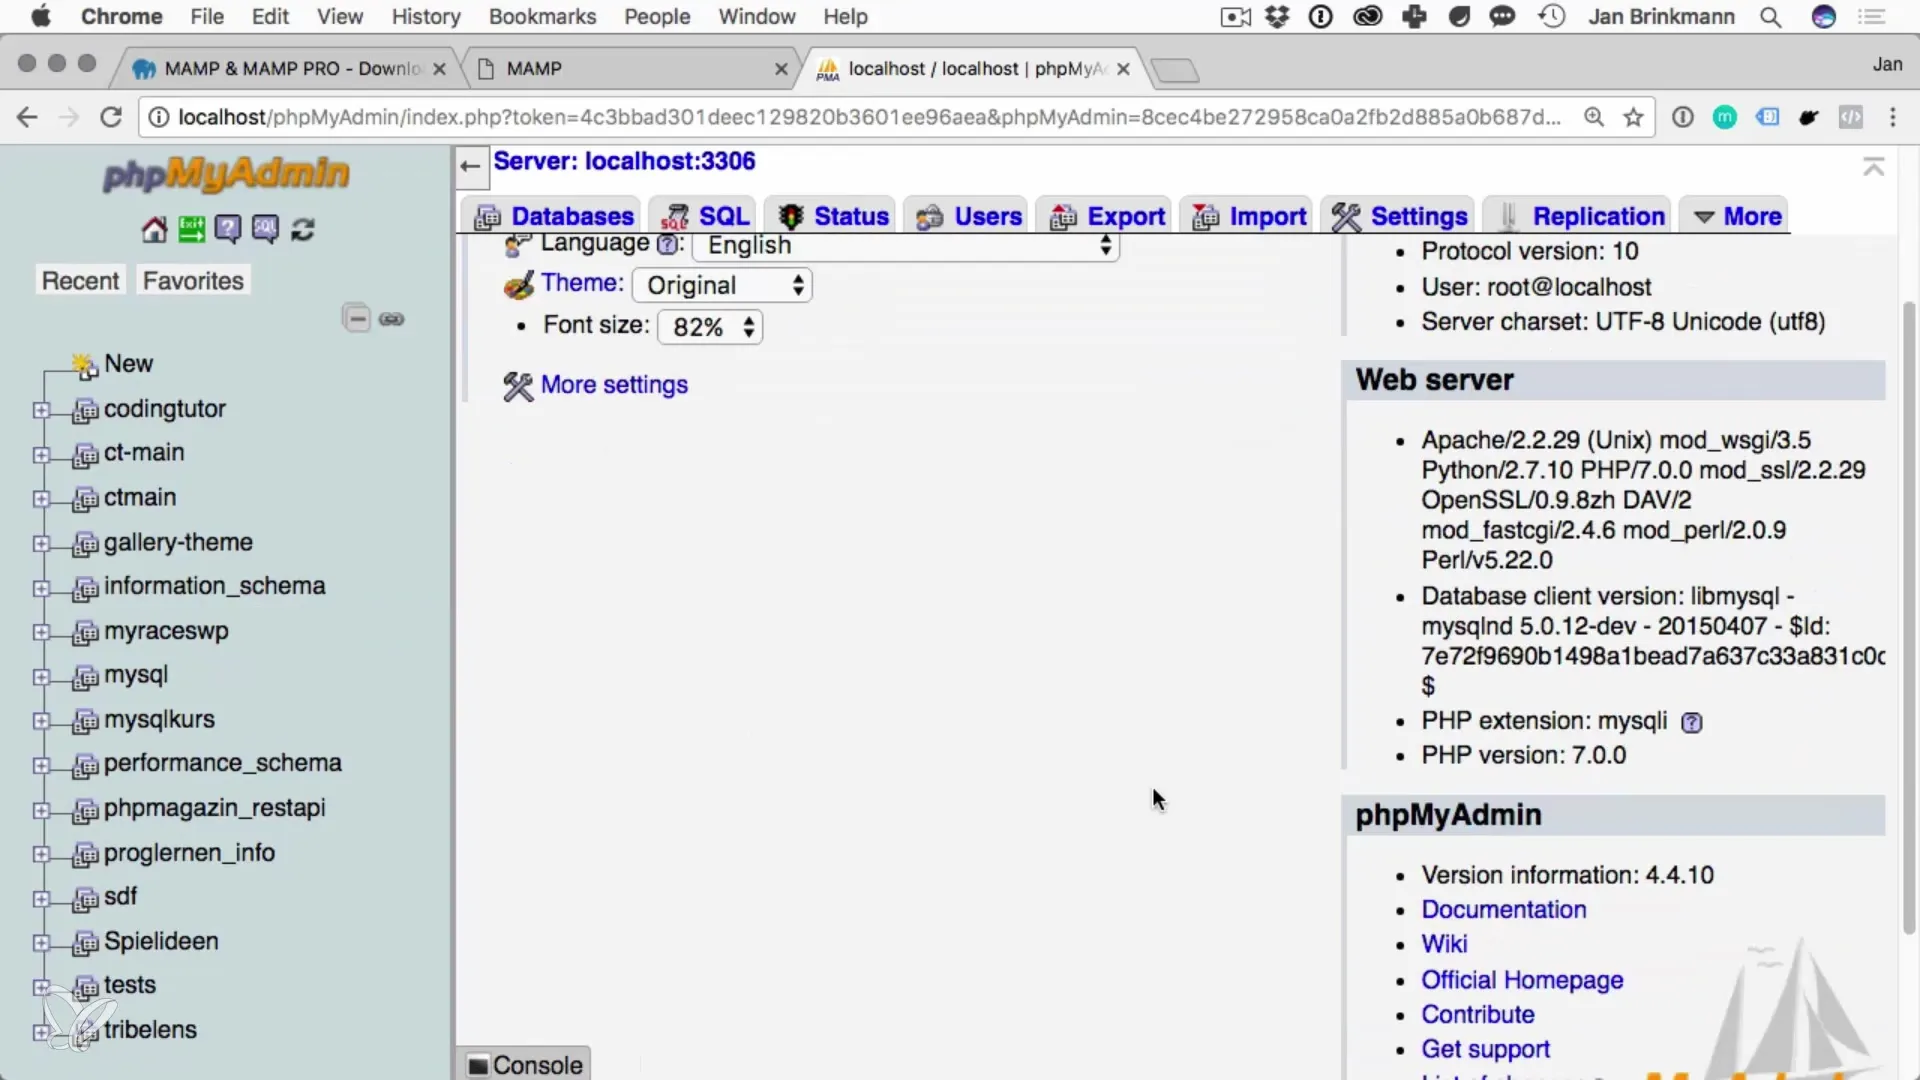Click the back arrow beside Server breadcrumb
Screen dimensions: 1920x1080
[x=470, y=166]
